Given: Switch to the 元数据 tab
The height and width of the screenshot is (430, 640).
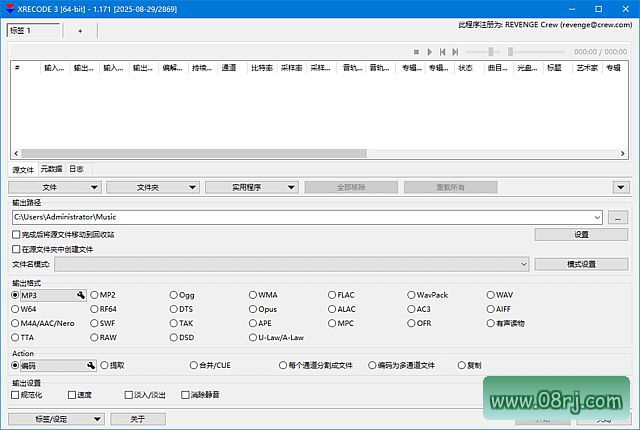Looking at the screenshot, I should click(51, 169).
